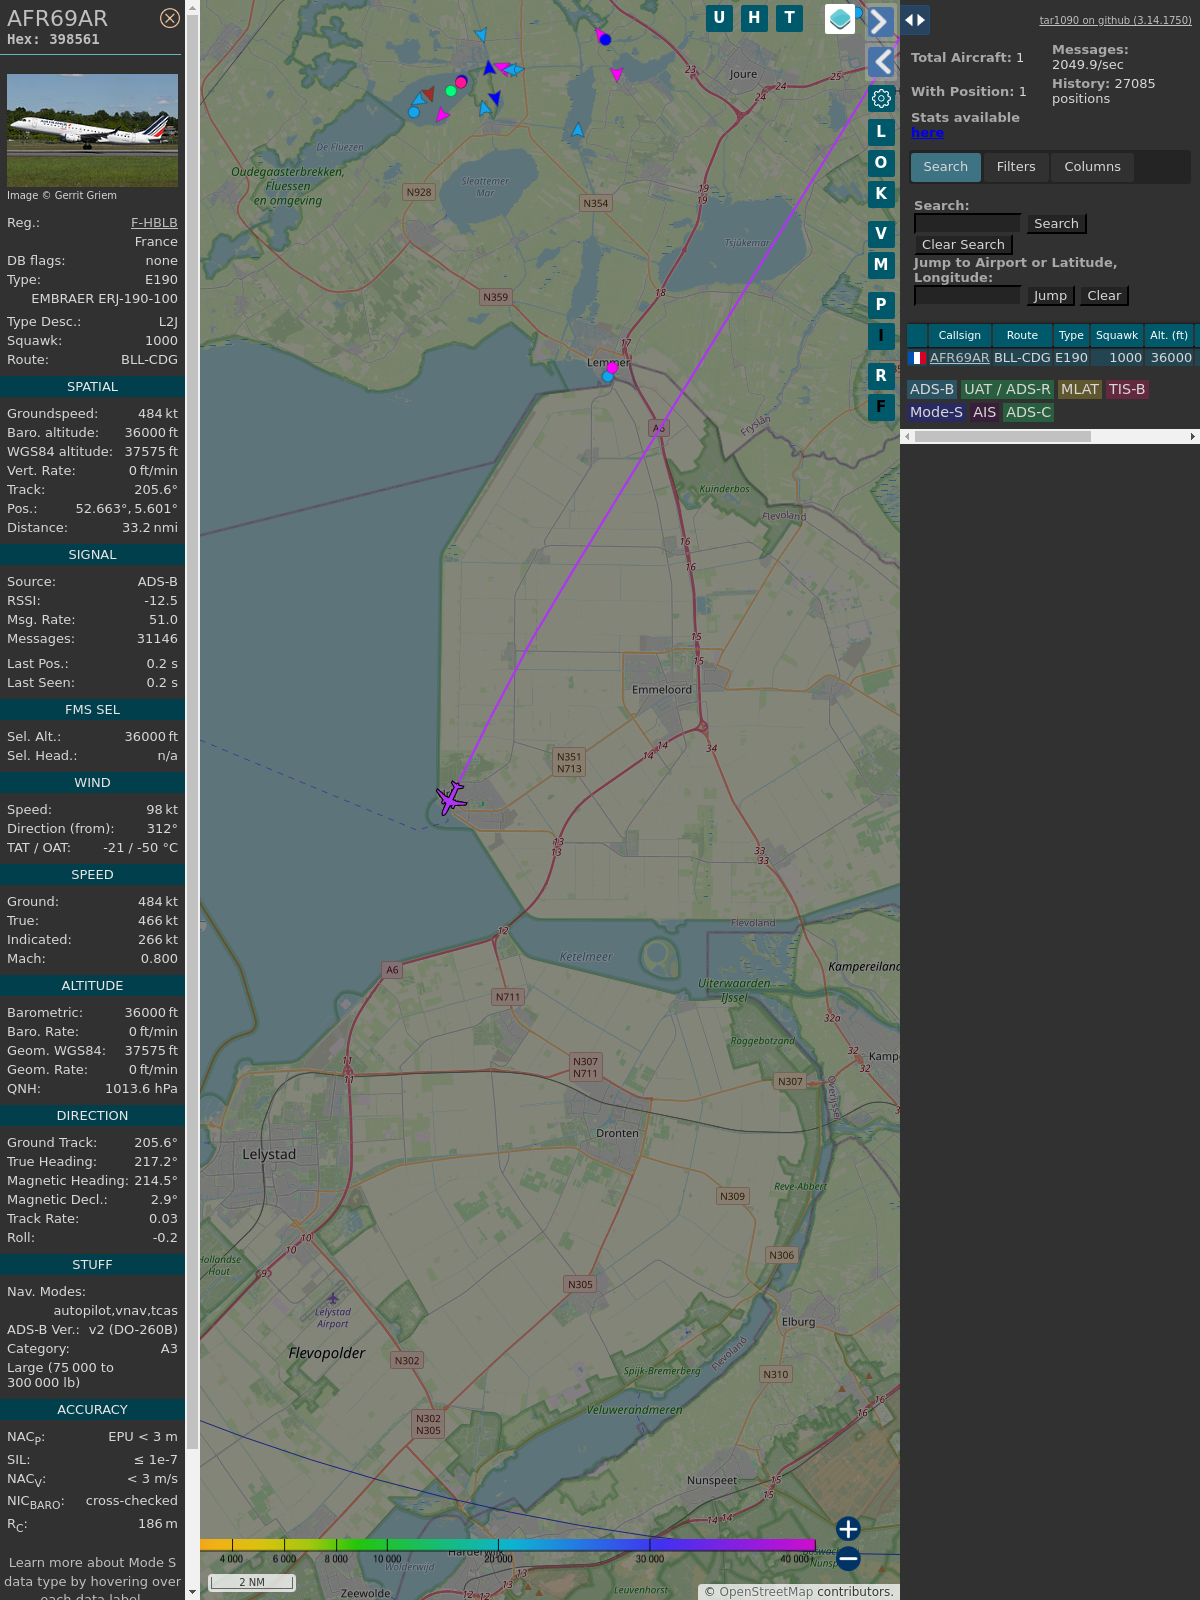Click the Search text input field
This screenshot has width=1200, height=1600.
(967, 223)
